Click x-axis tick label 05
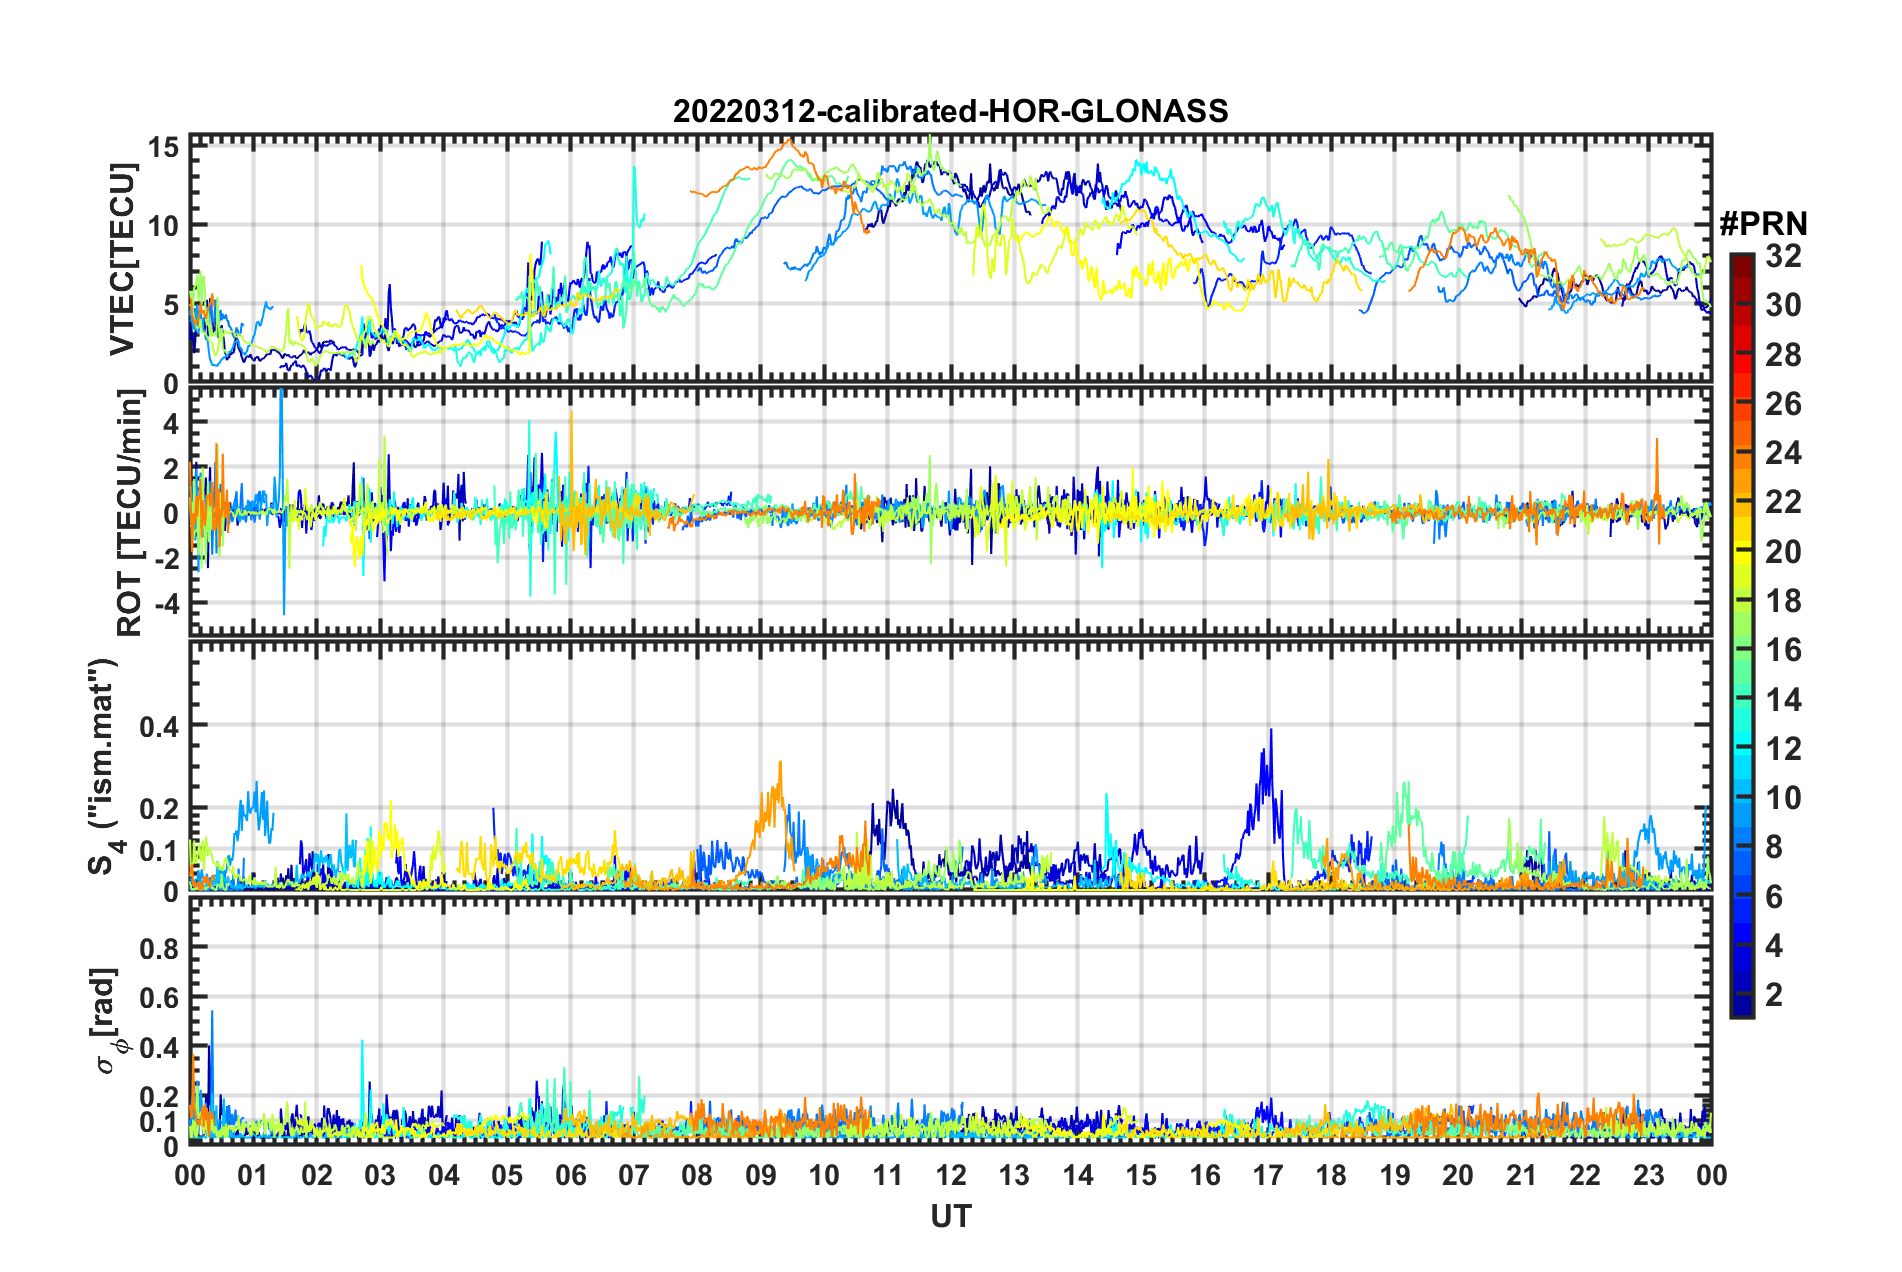 (x=507, y=1175)
